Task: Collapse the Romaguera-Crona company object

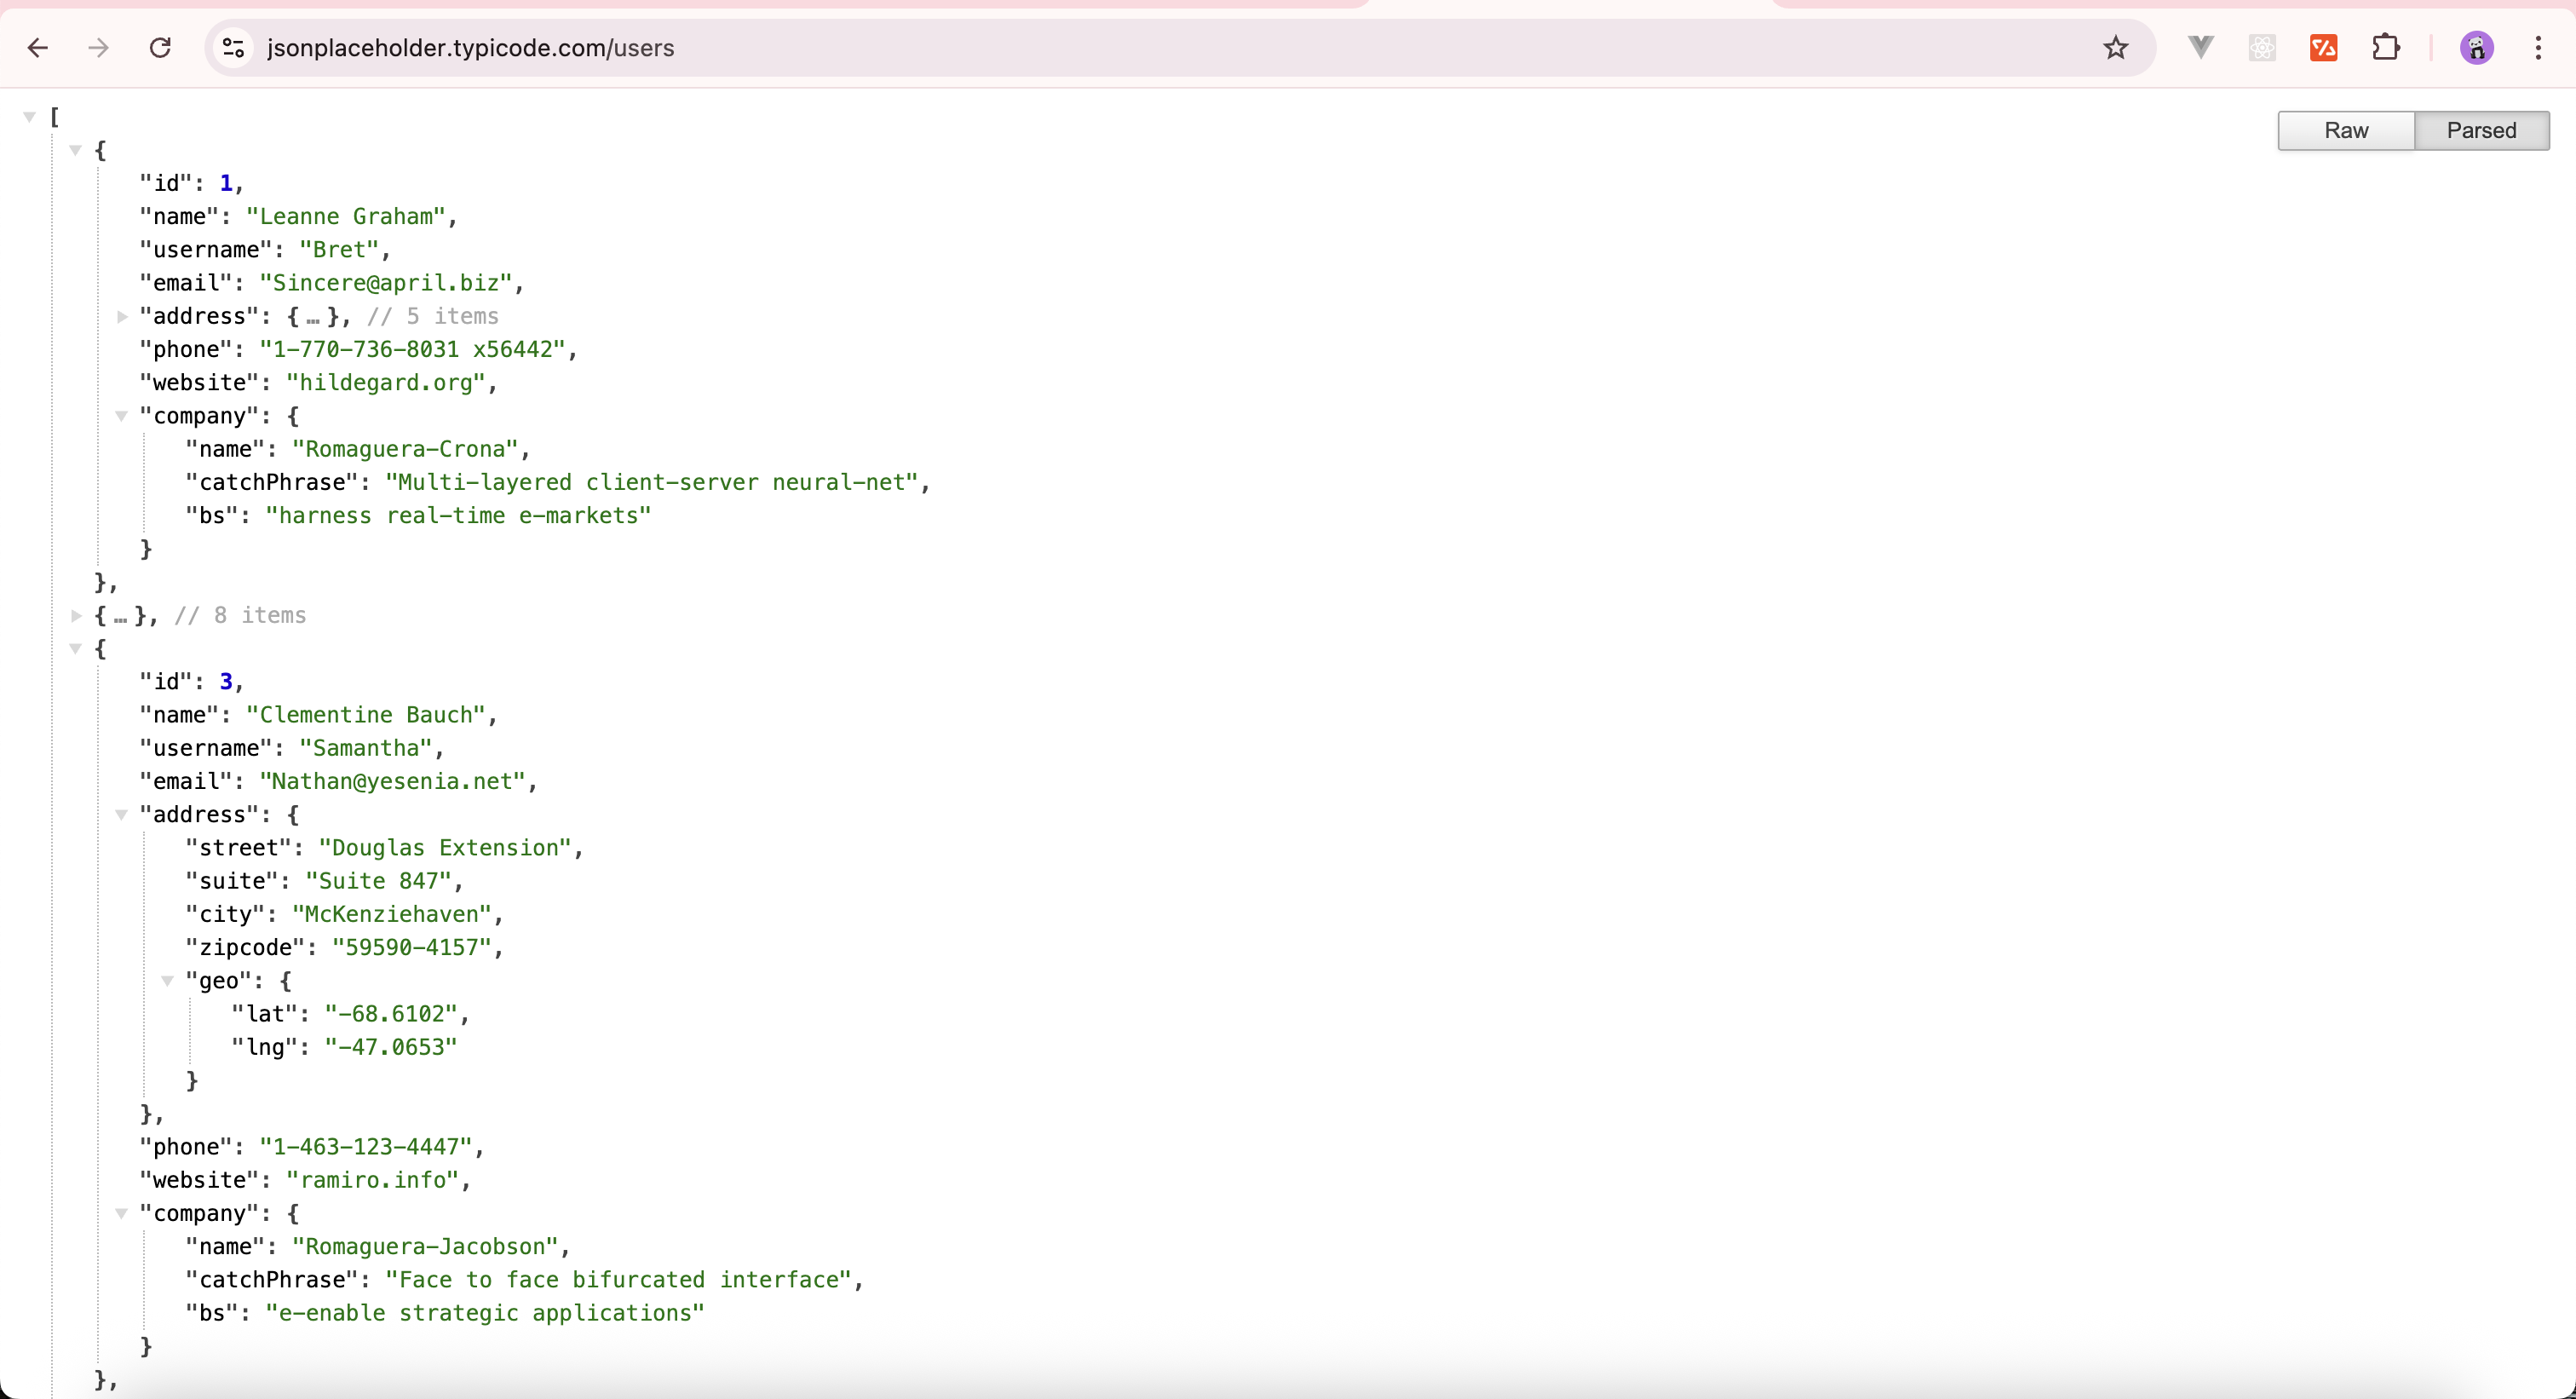Action: pos(121,416)
